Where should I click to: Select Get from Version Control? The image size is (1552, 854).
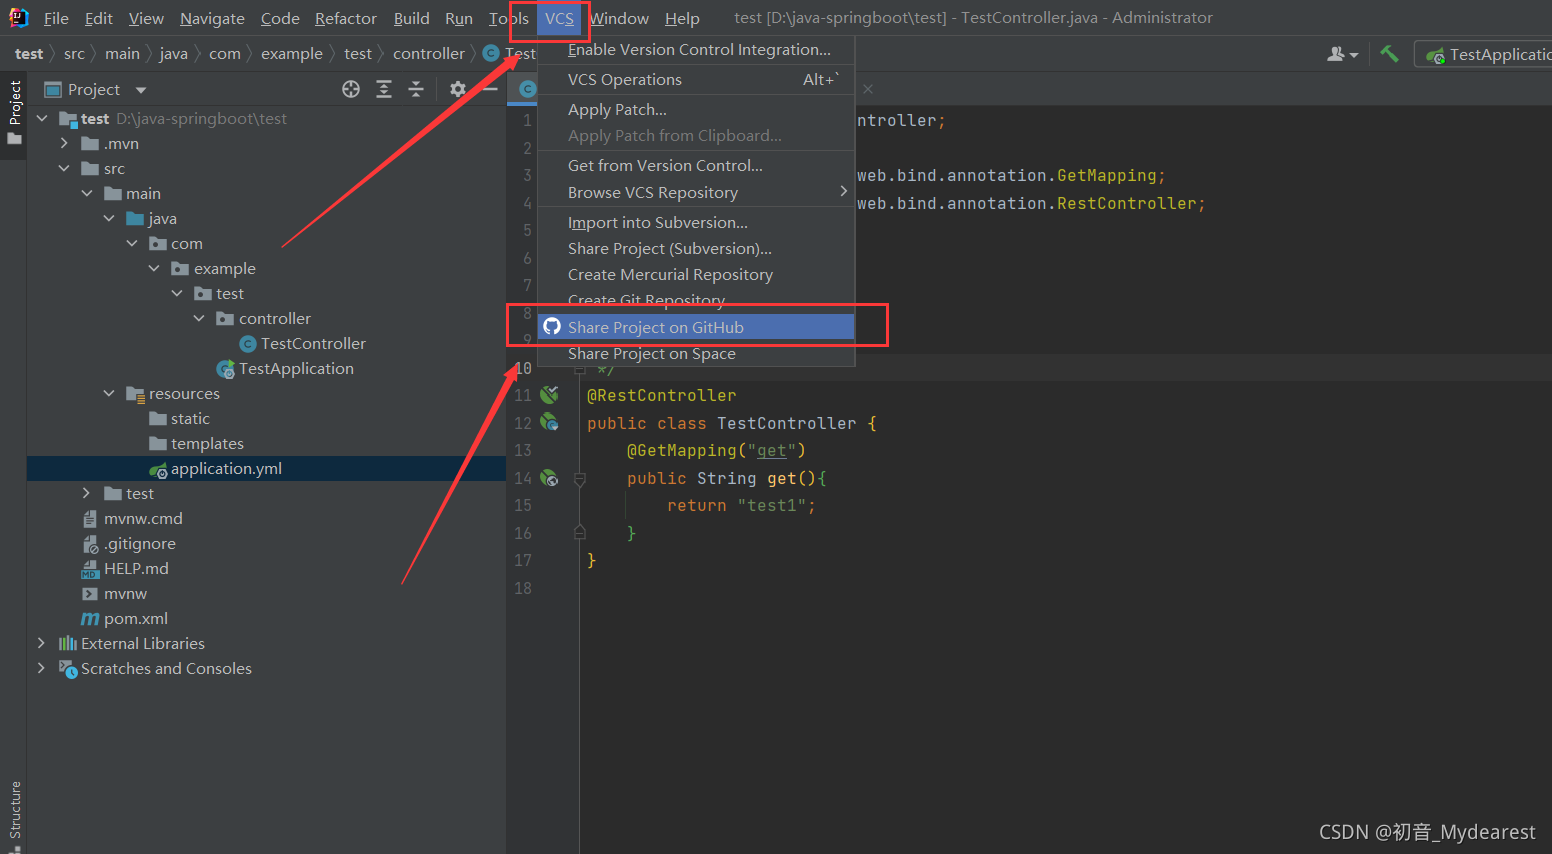(x=696, y=166)
